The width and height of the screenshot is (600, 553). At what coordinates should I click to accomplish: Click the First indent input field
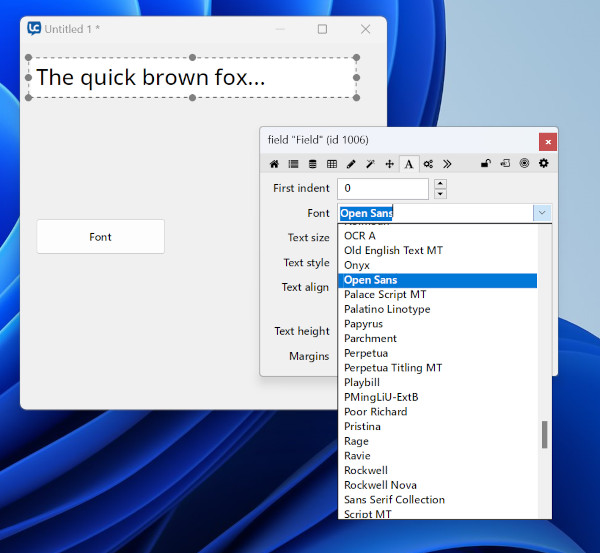point(383,188)
